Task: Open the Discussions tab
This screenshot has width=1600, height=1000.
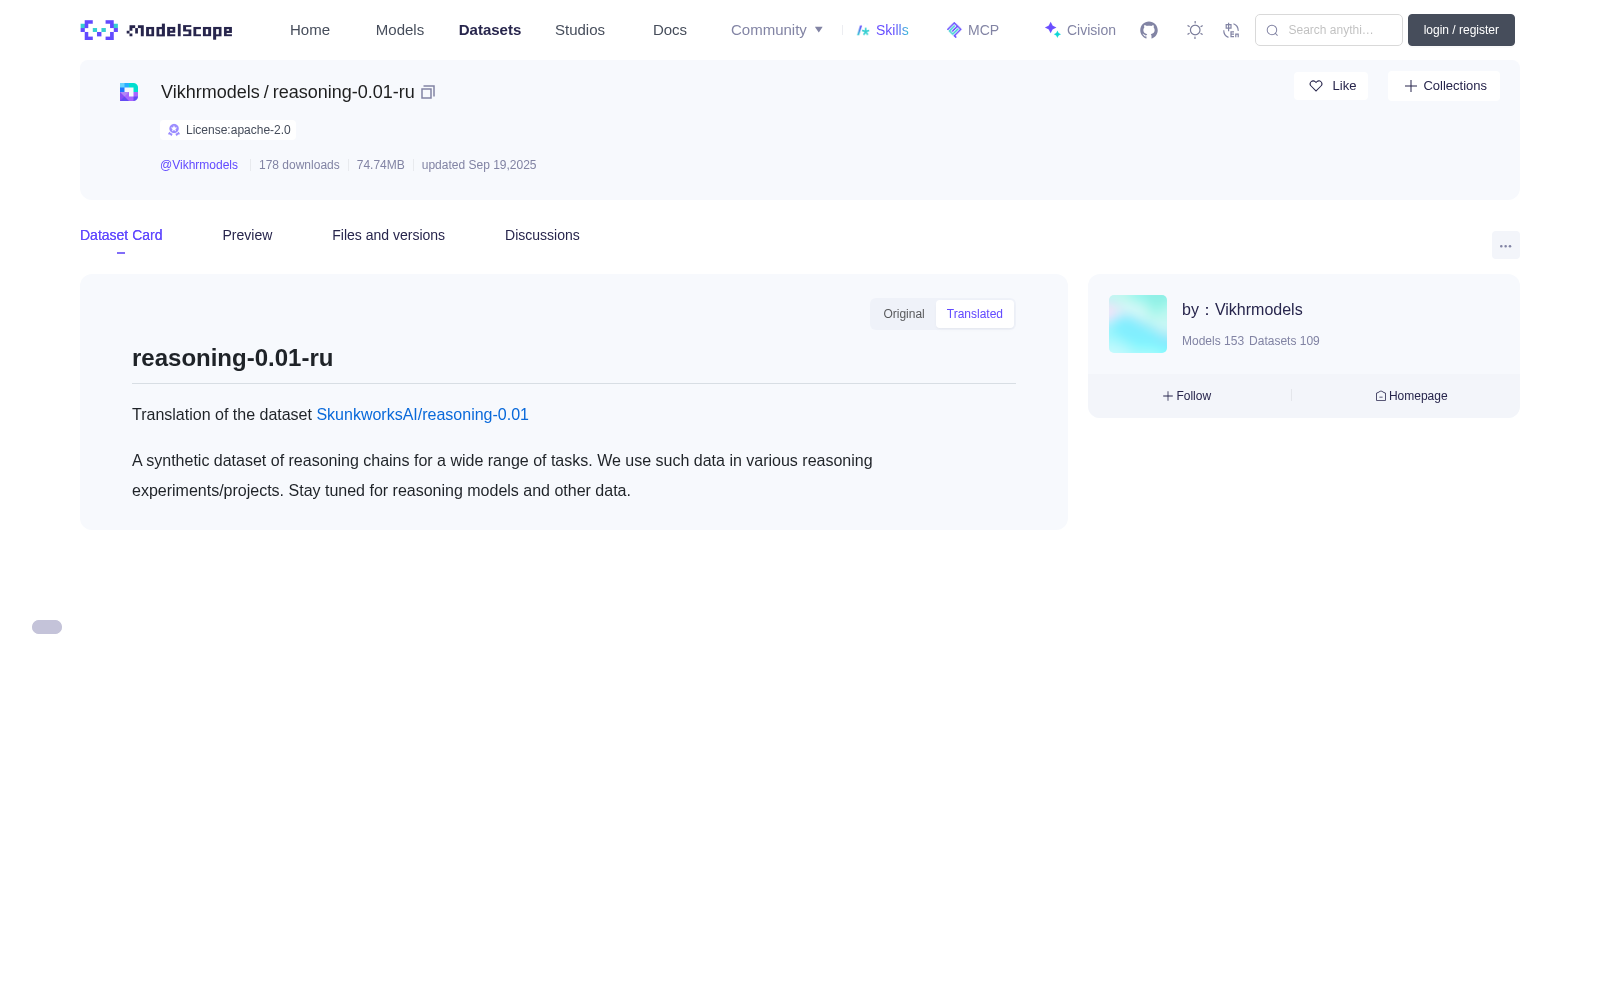Action: coord(542,235)
